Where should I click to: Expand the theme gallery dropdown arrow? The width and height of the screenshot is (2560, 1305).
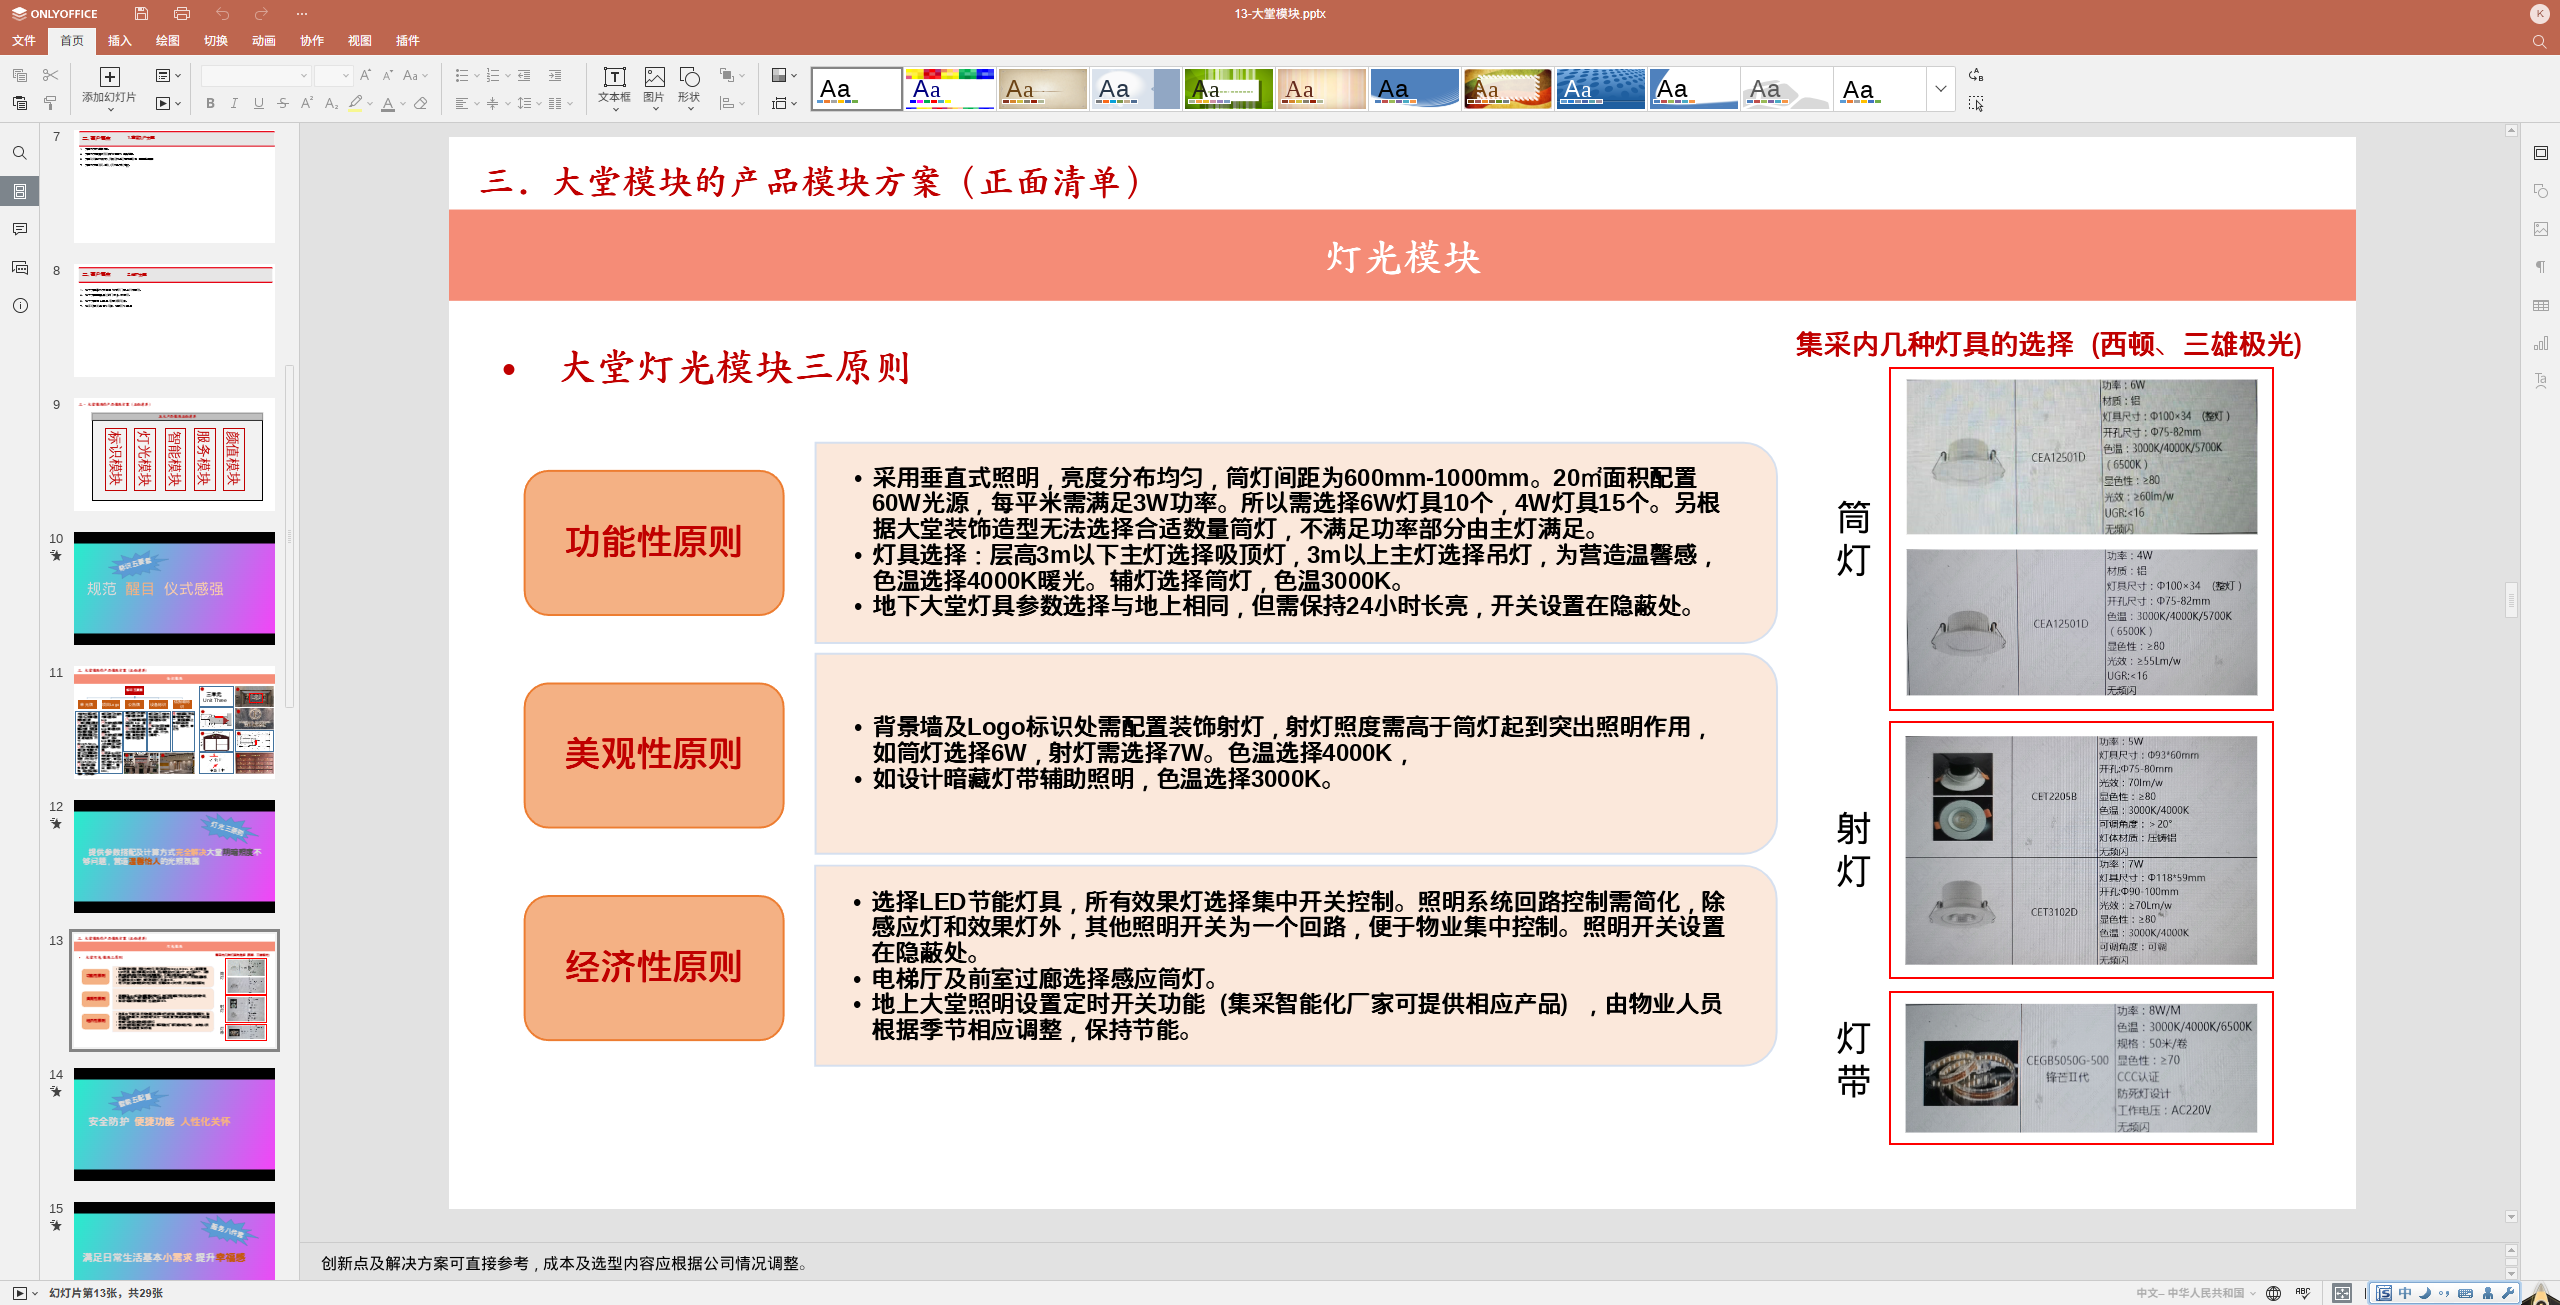click(1940, 89)
